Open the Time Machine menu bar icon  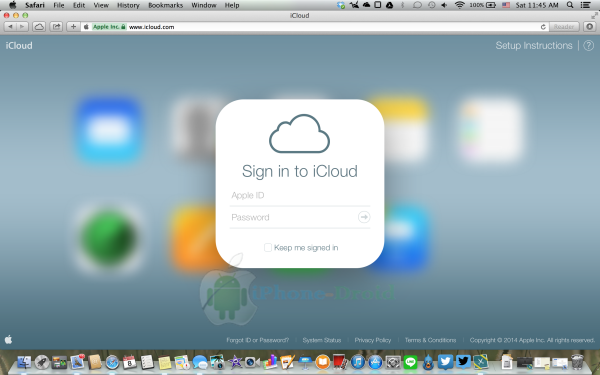pos(432,5)
